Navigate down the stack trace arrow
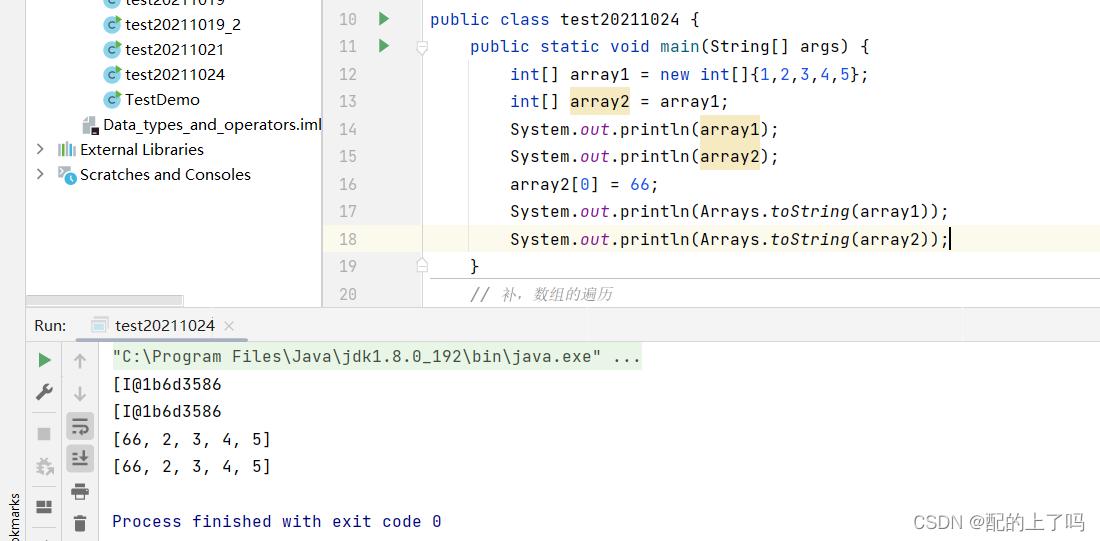The width and height of the screenshot is (1100, 541). click(80, 394)
